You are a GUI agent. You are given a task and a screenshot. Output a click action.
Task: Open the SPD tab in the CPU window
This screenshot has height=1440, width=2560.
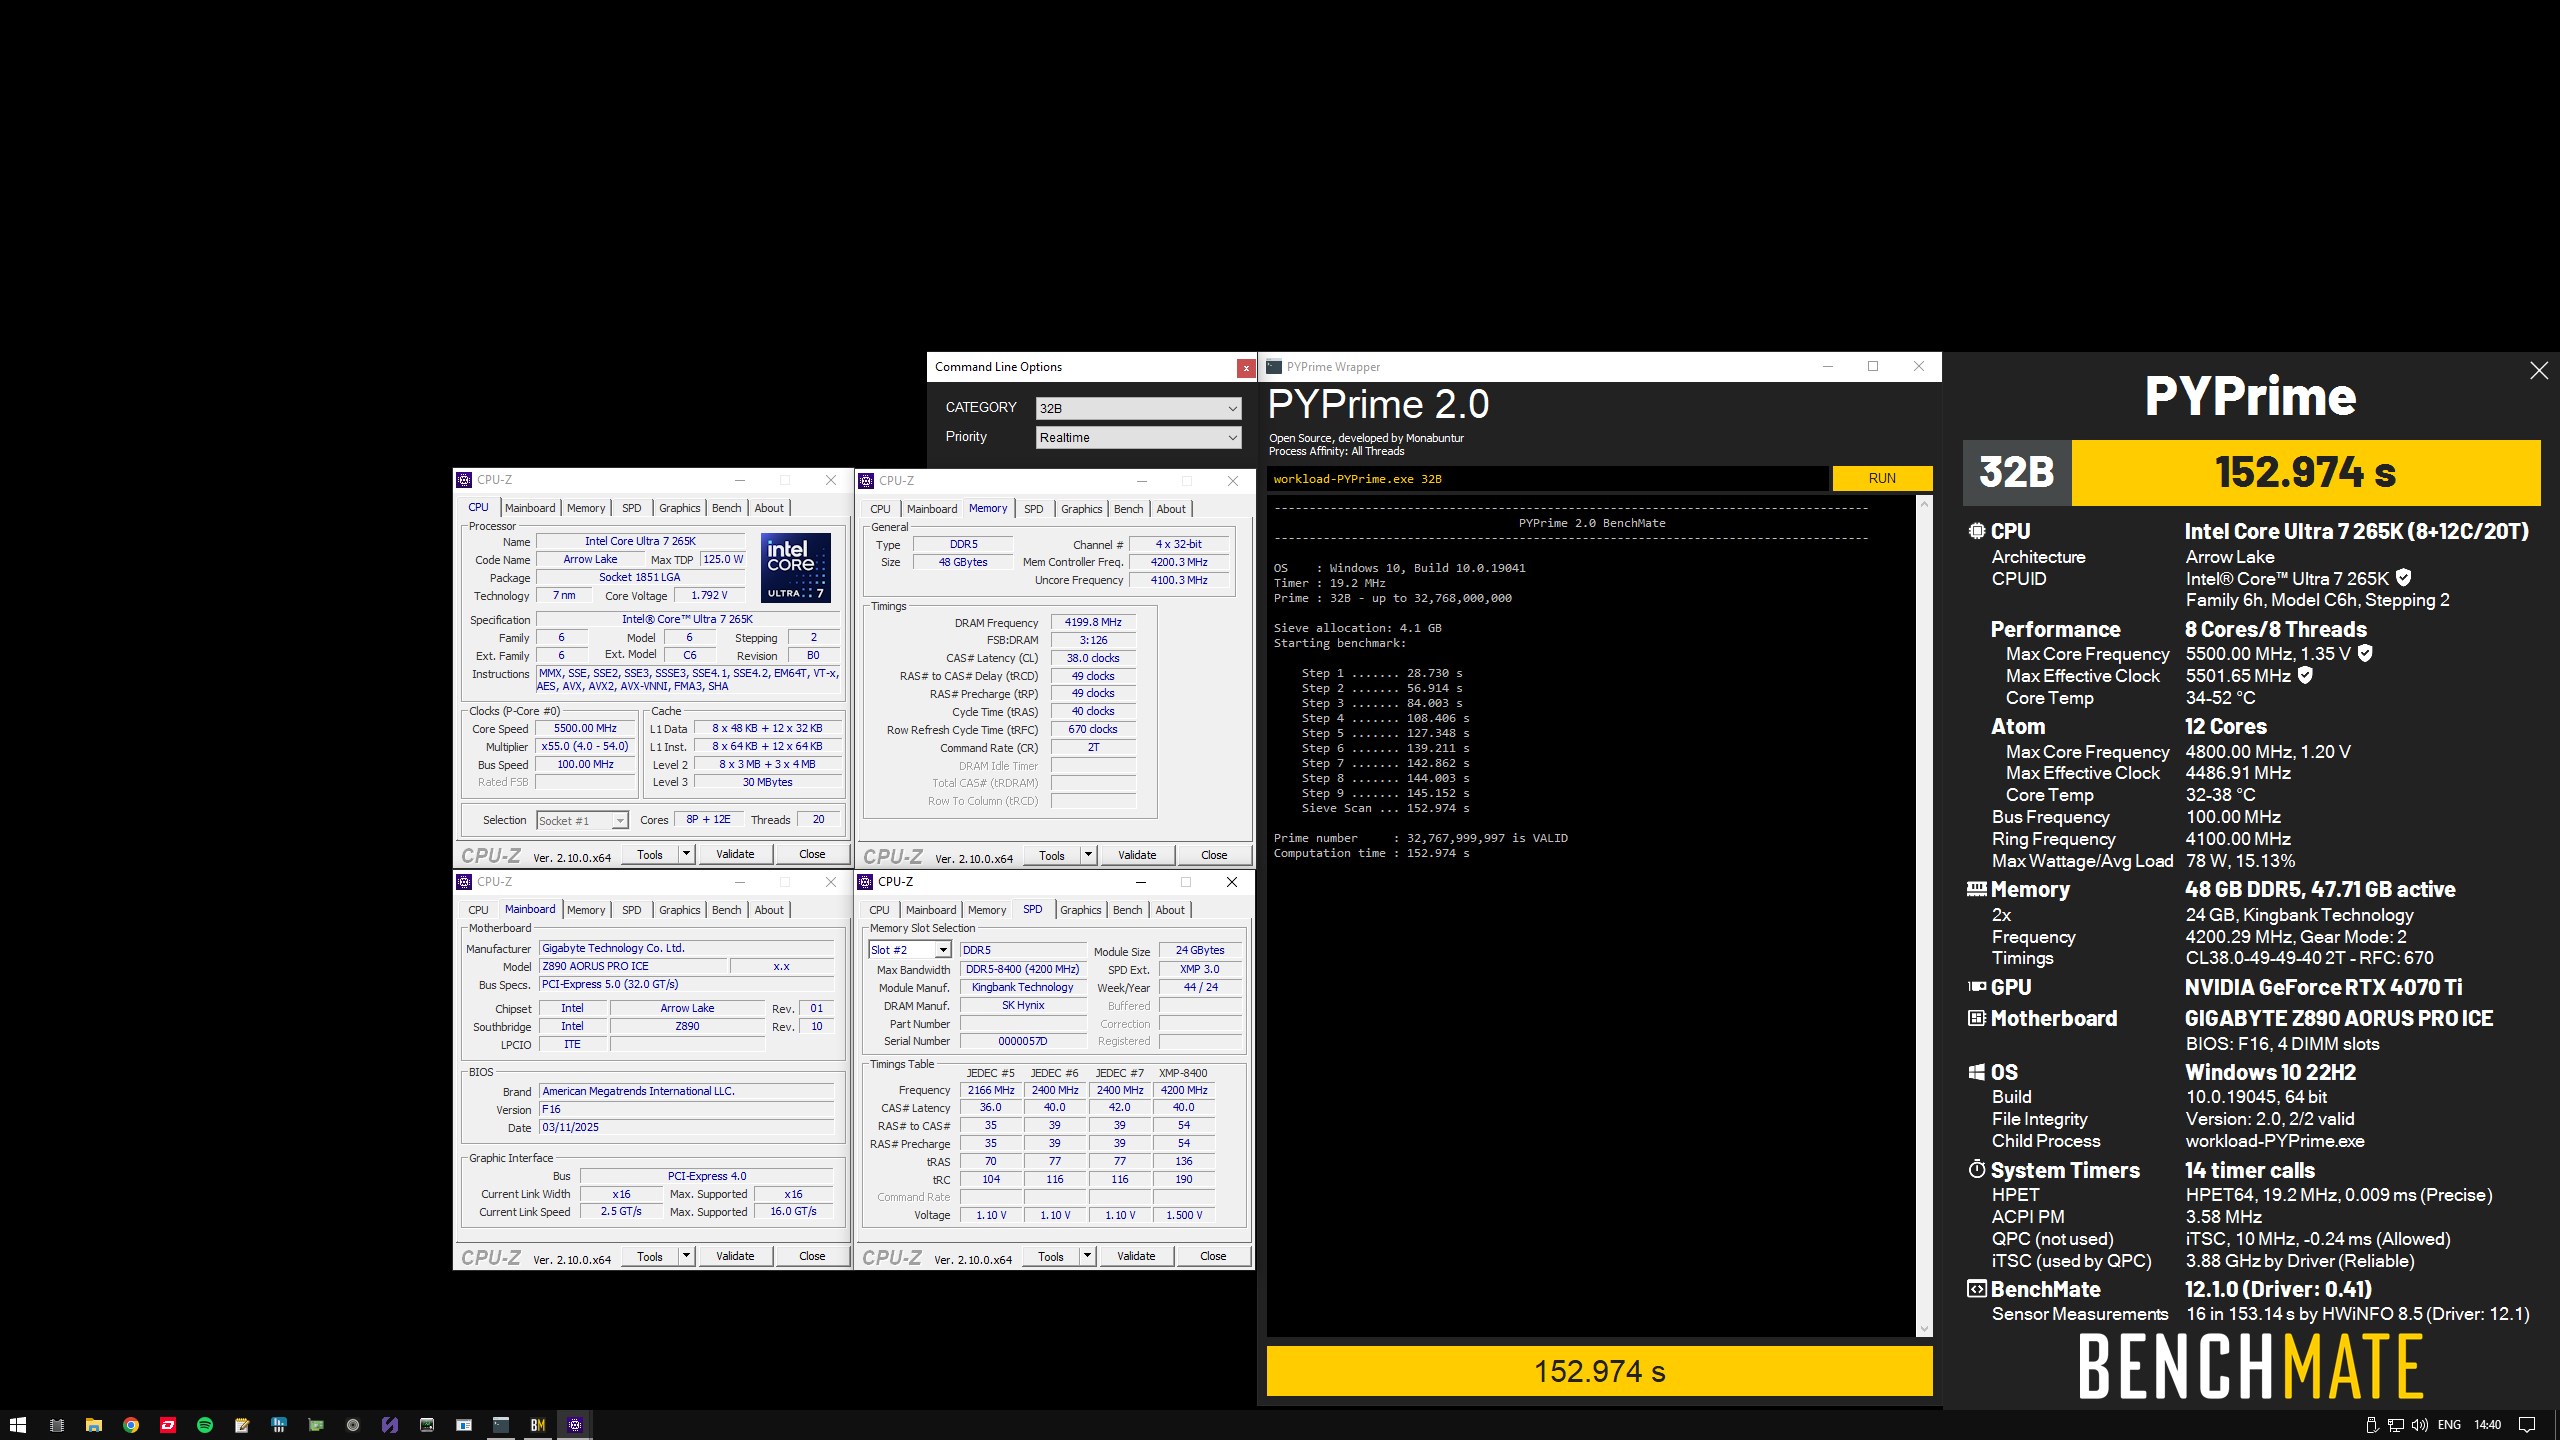tap(632, 508)
